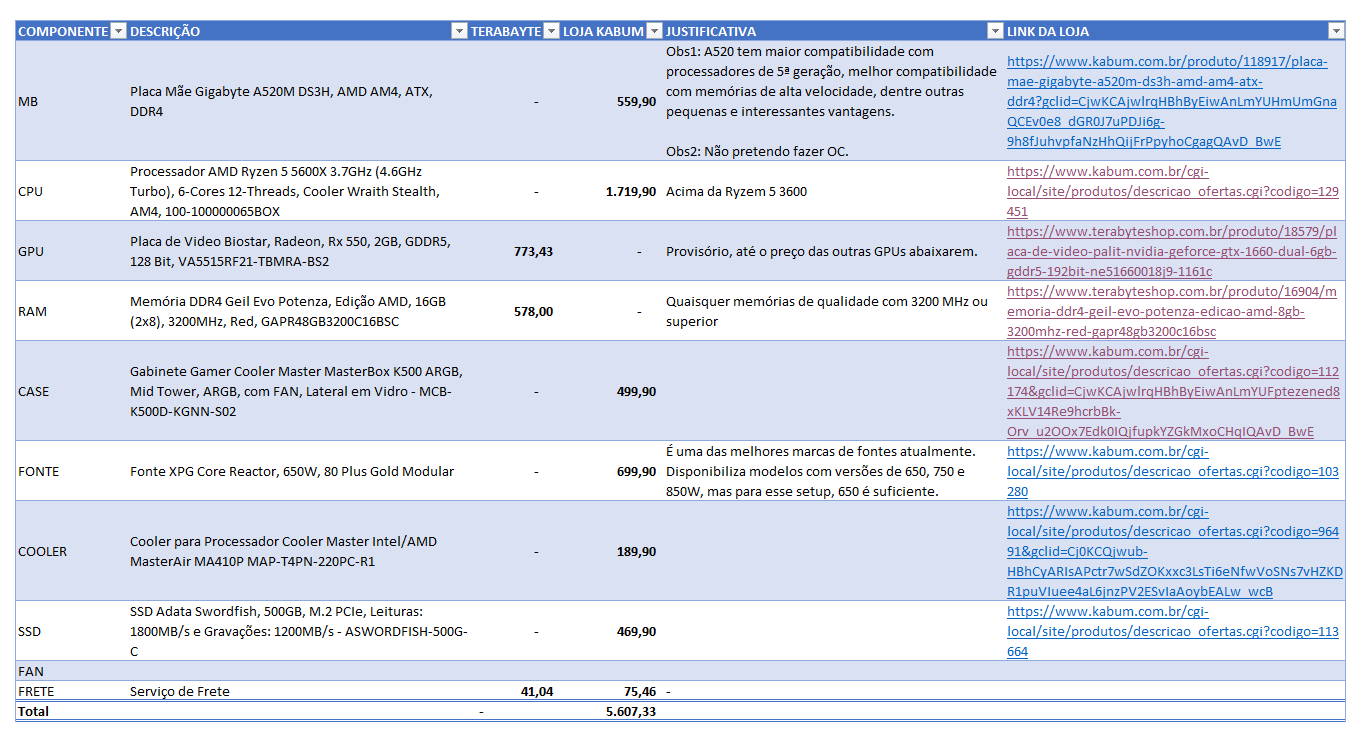Screen dimensions: 1361x741
Task: Open the JUSTIFICATIVA column filter dropdown
Action: click(994, 31)
